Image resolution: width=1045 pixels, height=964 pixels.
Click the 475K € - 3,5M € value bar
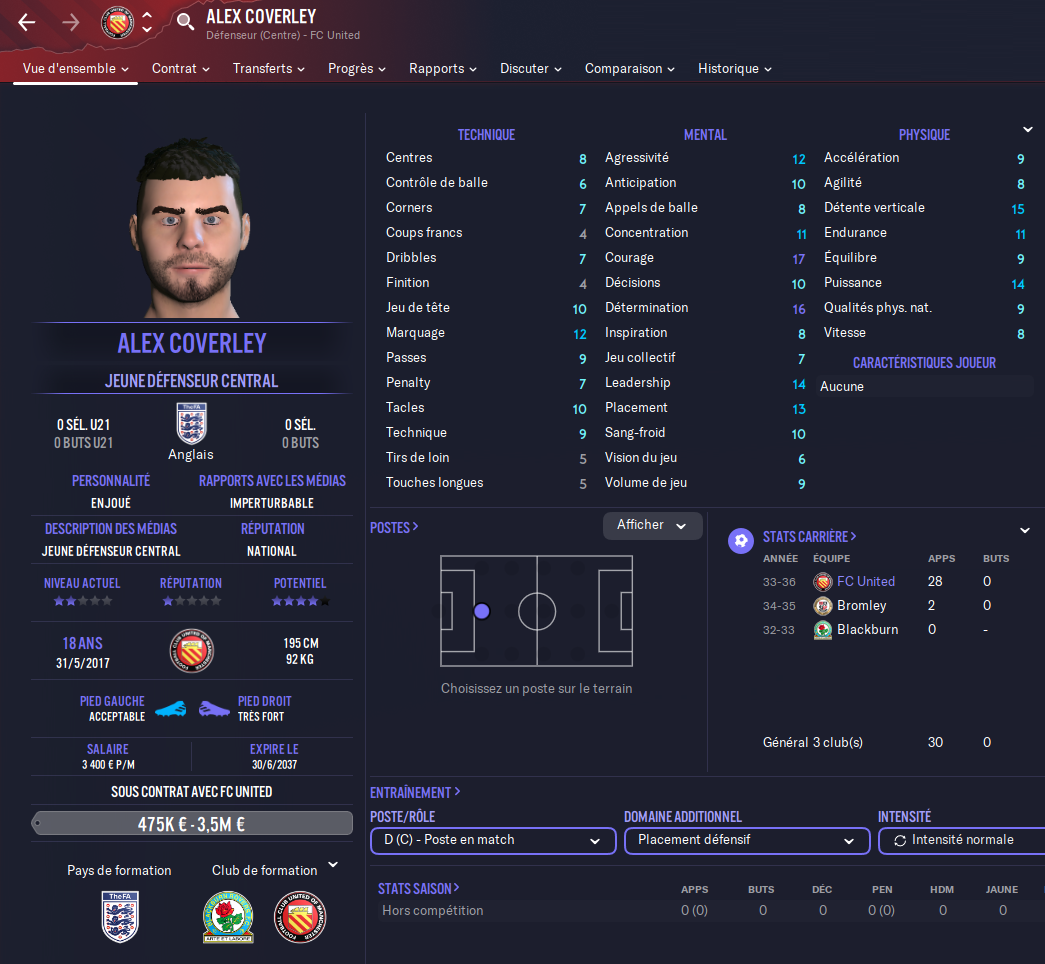coord(192,824)
